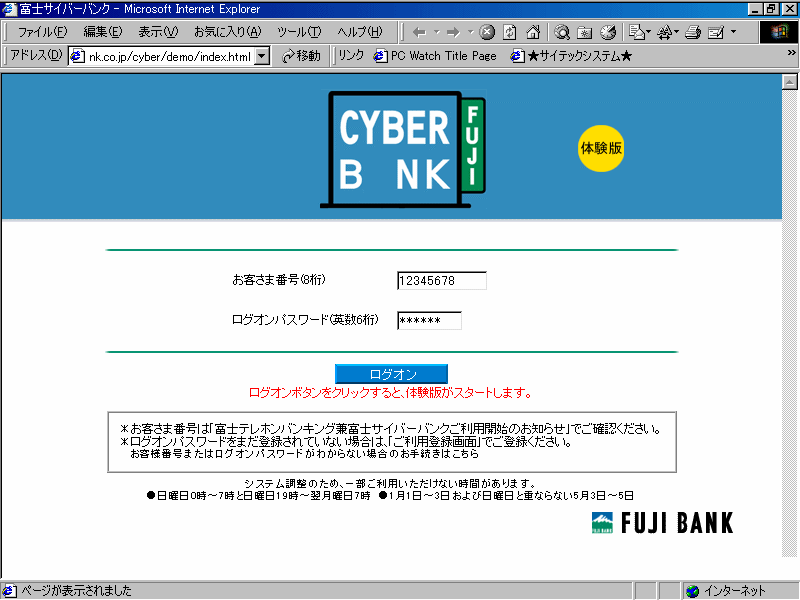Open the ヘルプ(H) menu
The height and width of the screenshot is (600, 800).
(x=359, y=32)
